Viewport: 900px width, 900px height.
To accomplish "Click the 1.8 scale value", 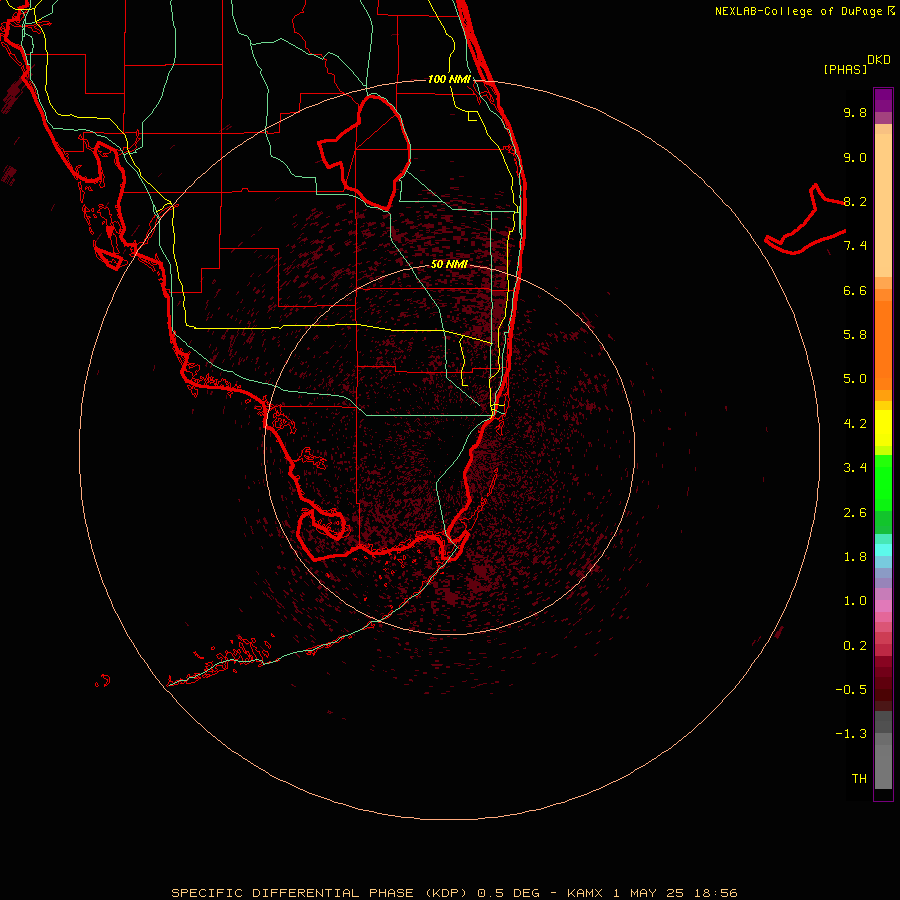I will (855, 557).
